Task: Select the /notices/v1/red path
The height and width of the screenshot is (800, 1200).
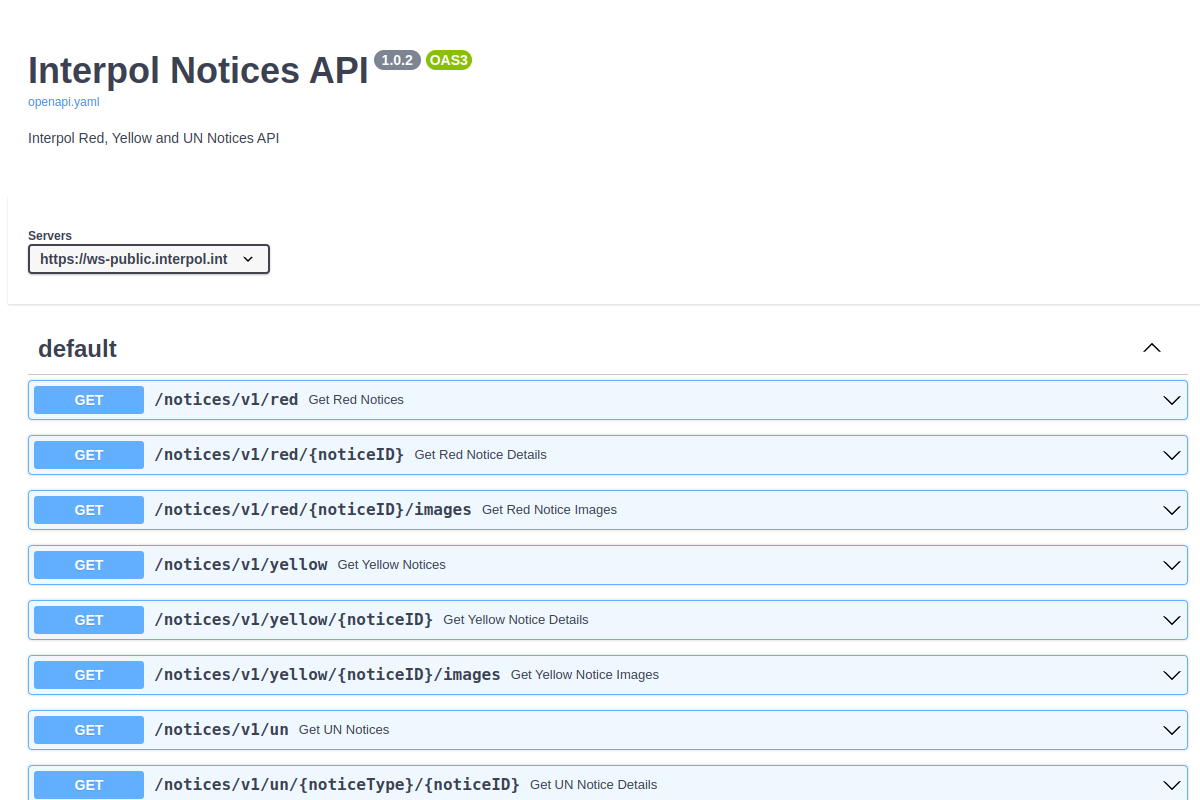Action: click(x=226, y=400)
